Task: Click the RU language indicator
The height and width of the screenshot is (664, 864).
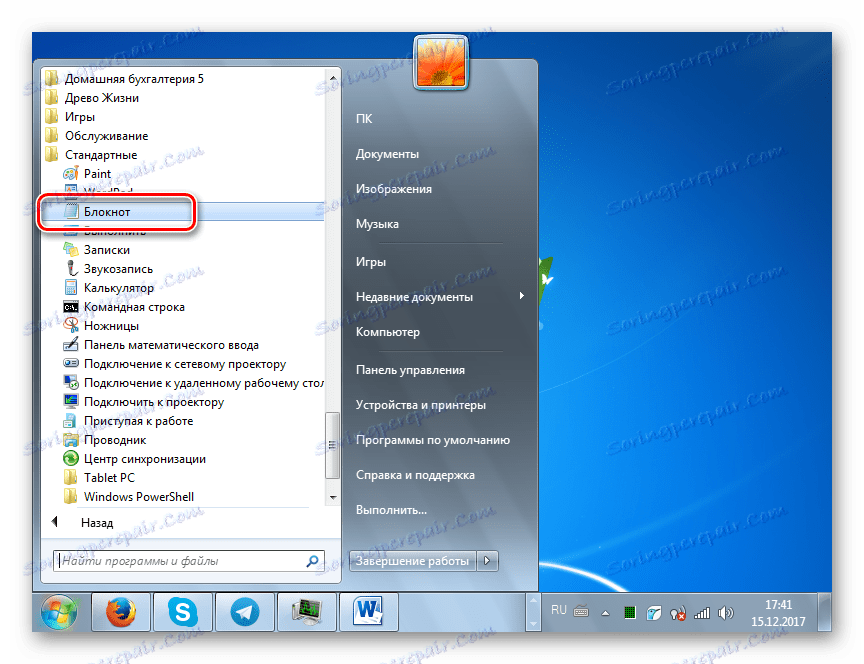Action: (558, 610)
